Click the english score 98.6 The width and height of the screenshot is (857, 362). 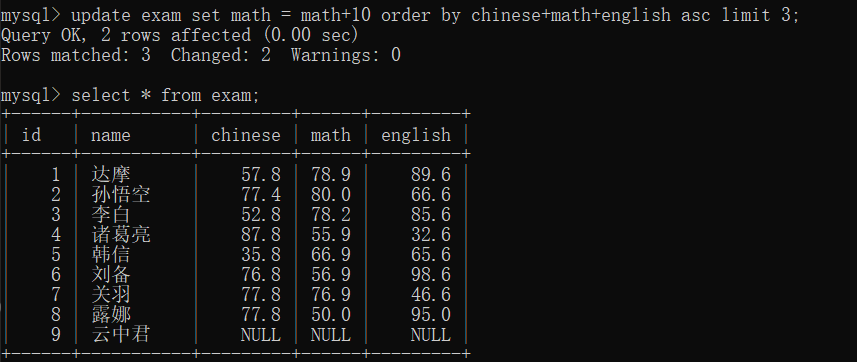coord(431,275)
